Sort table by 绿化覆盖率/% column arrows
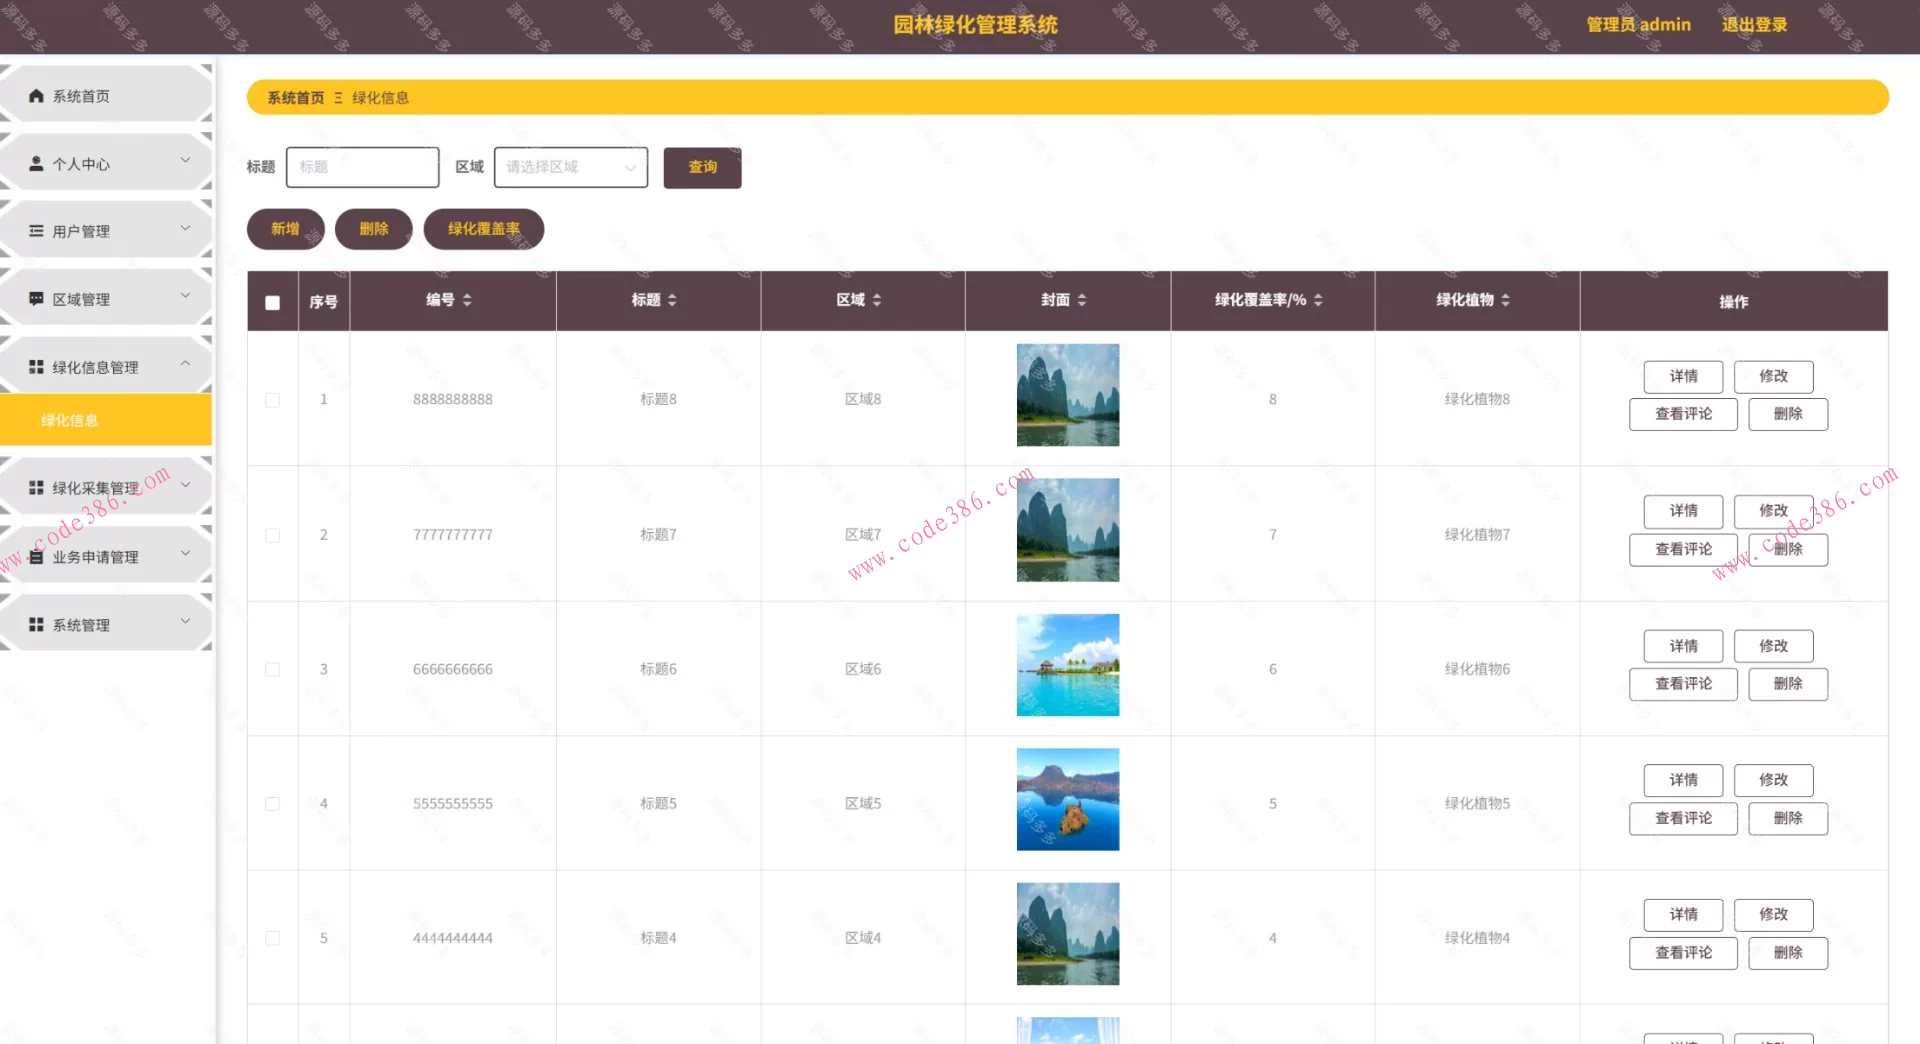Viewport: 1920px width, 1044px height. (1318, 300)
